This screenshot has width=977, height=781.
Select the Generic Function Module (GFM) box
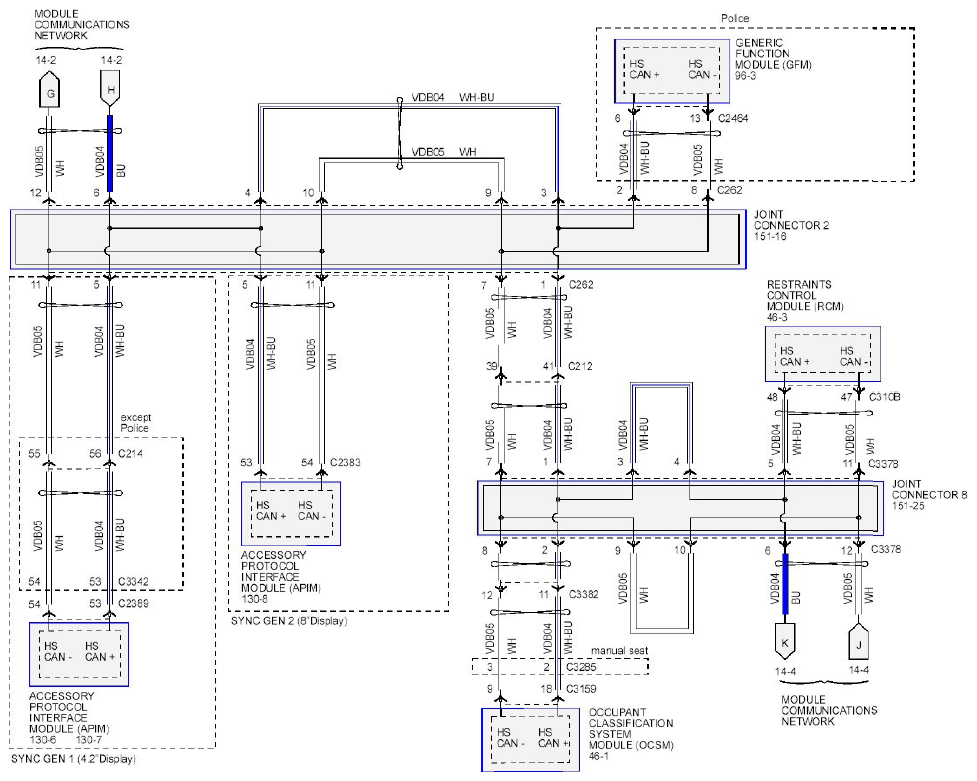672,71
